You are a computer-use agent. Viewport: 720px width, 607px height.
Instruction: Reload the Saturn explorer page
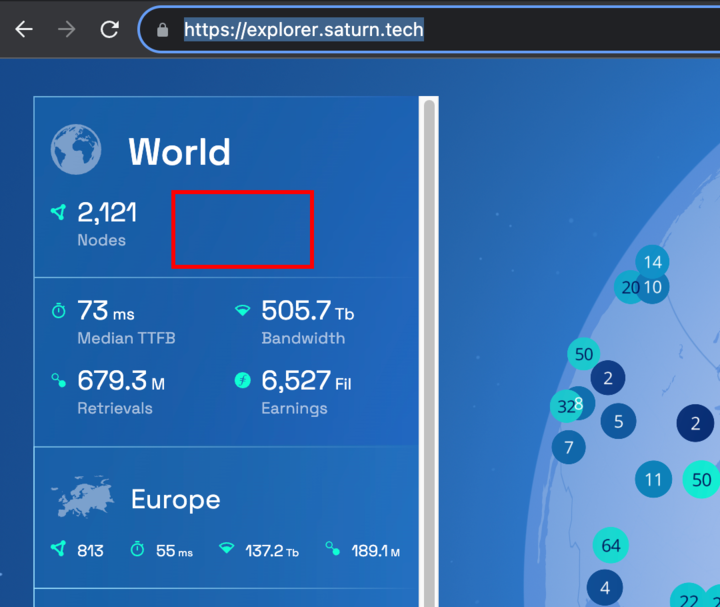(110, 29)
